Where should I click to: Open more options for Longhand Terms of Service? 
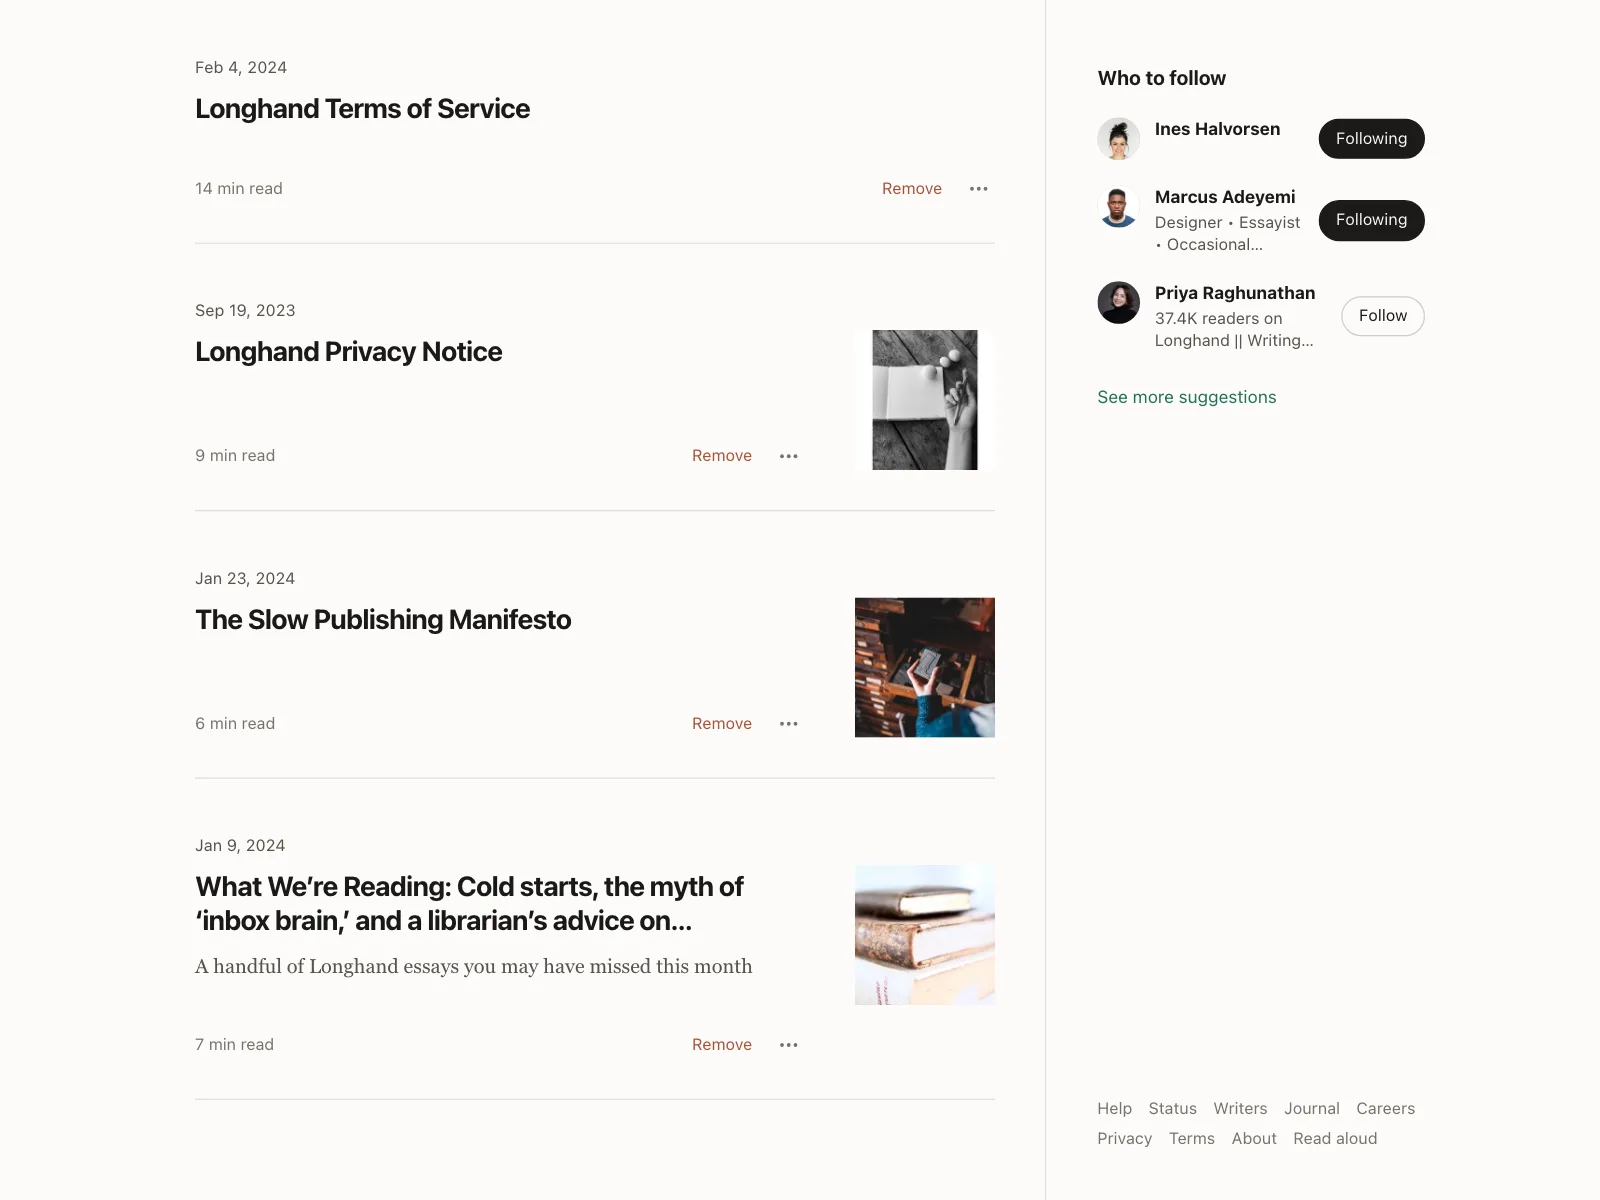[x=978, y=189]
